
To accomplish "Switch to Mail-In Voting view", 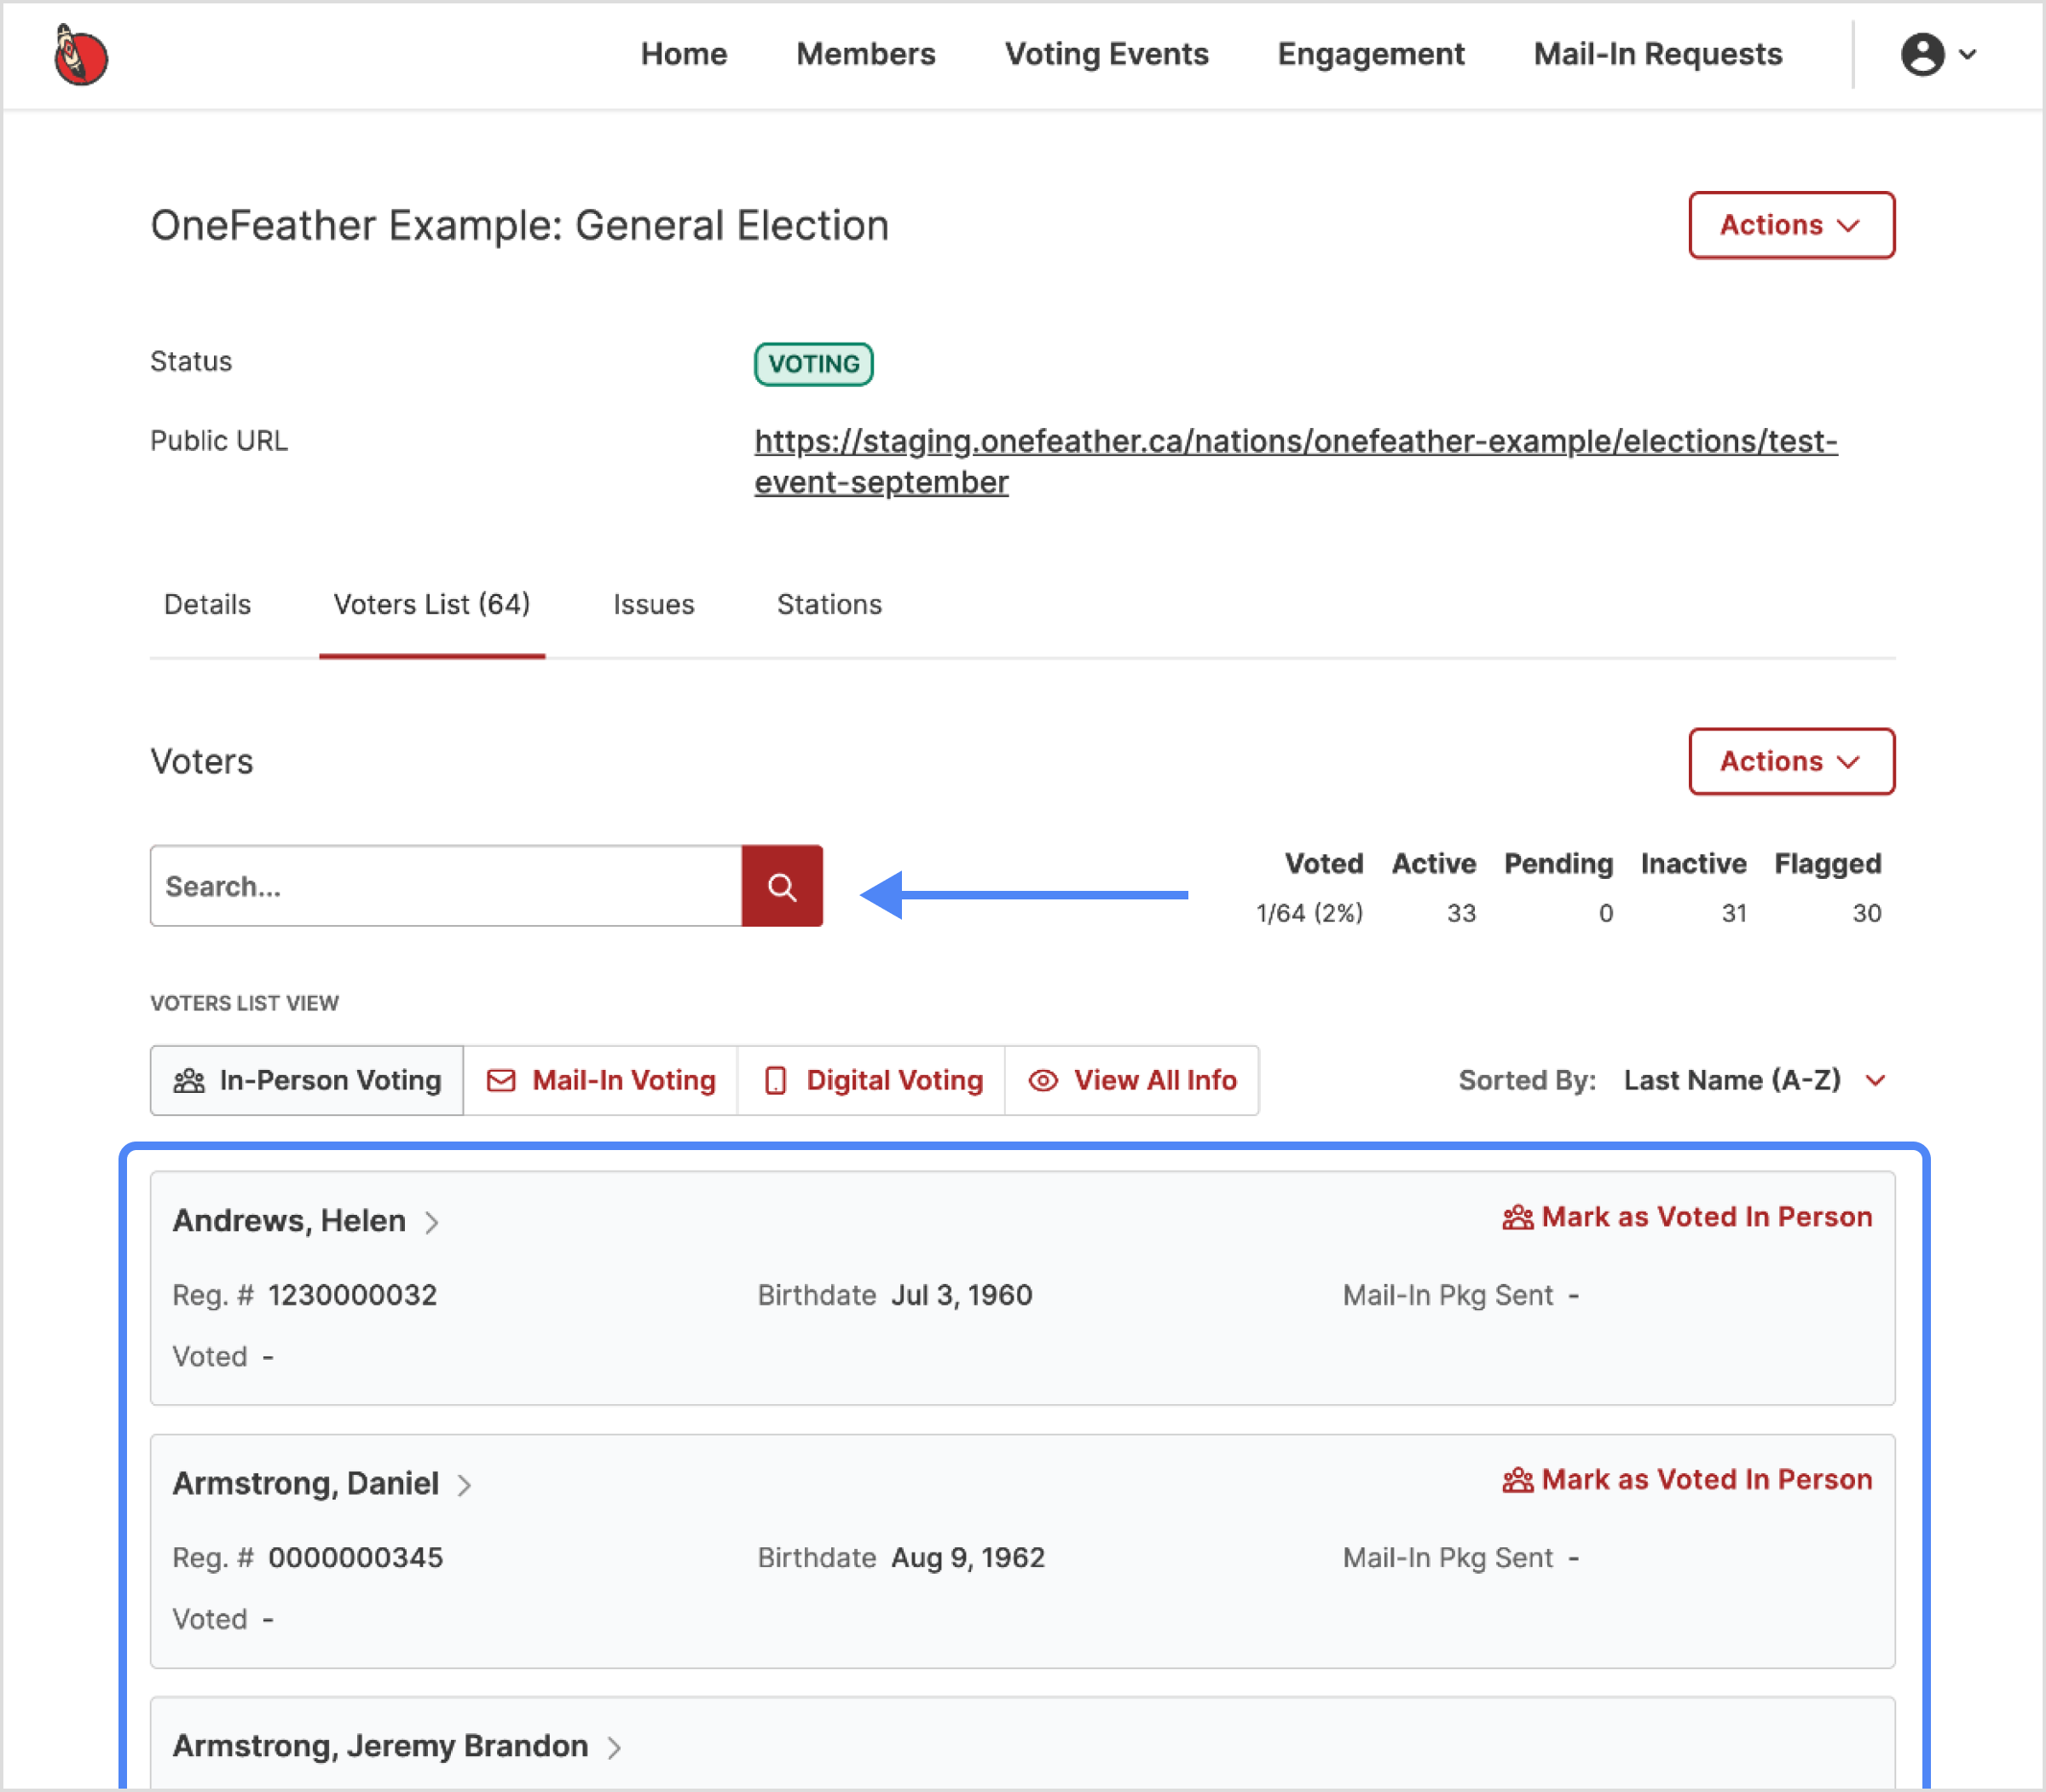I will coord(601,1080).
